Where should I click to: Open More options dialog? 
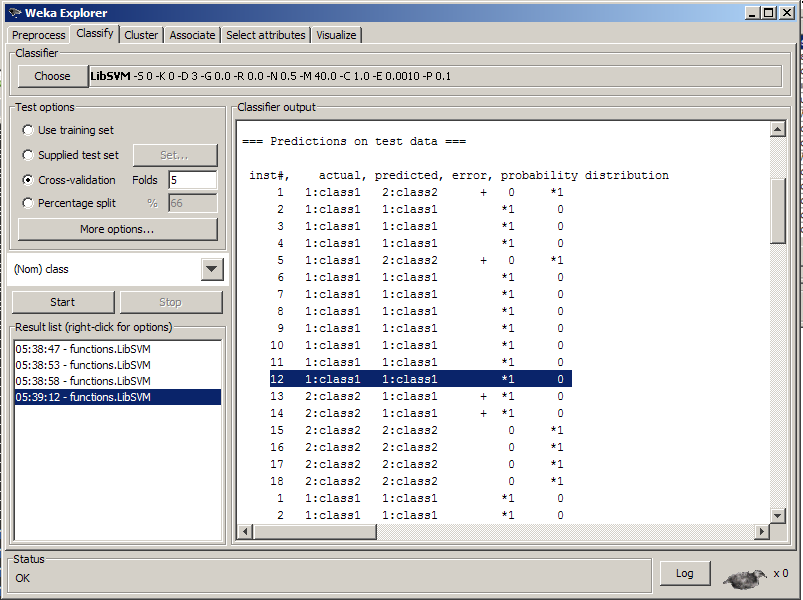point(117,229)
